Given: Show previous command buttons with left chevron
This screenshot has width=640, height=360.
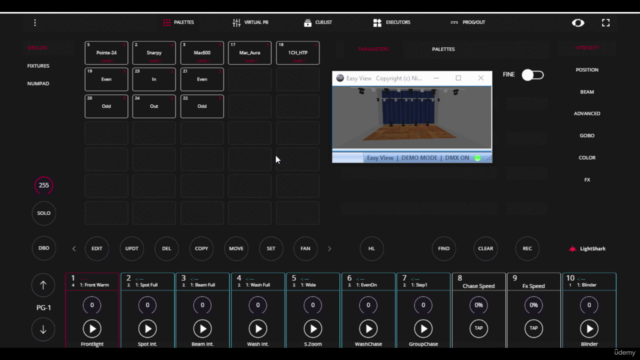Looking at the screenshot, I should [x=74, y=249].
